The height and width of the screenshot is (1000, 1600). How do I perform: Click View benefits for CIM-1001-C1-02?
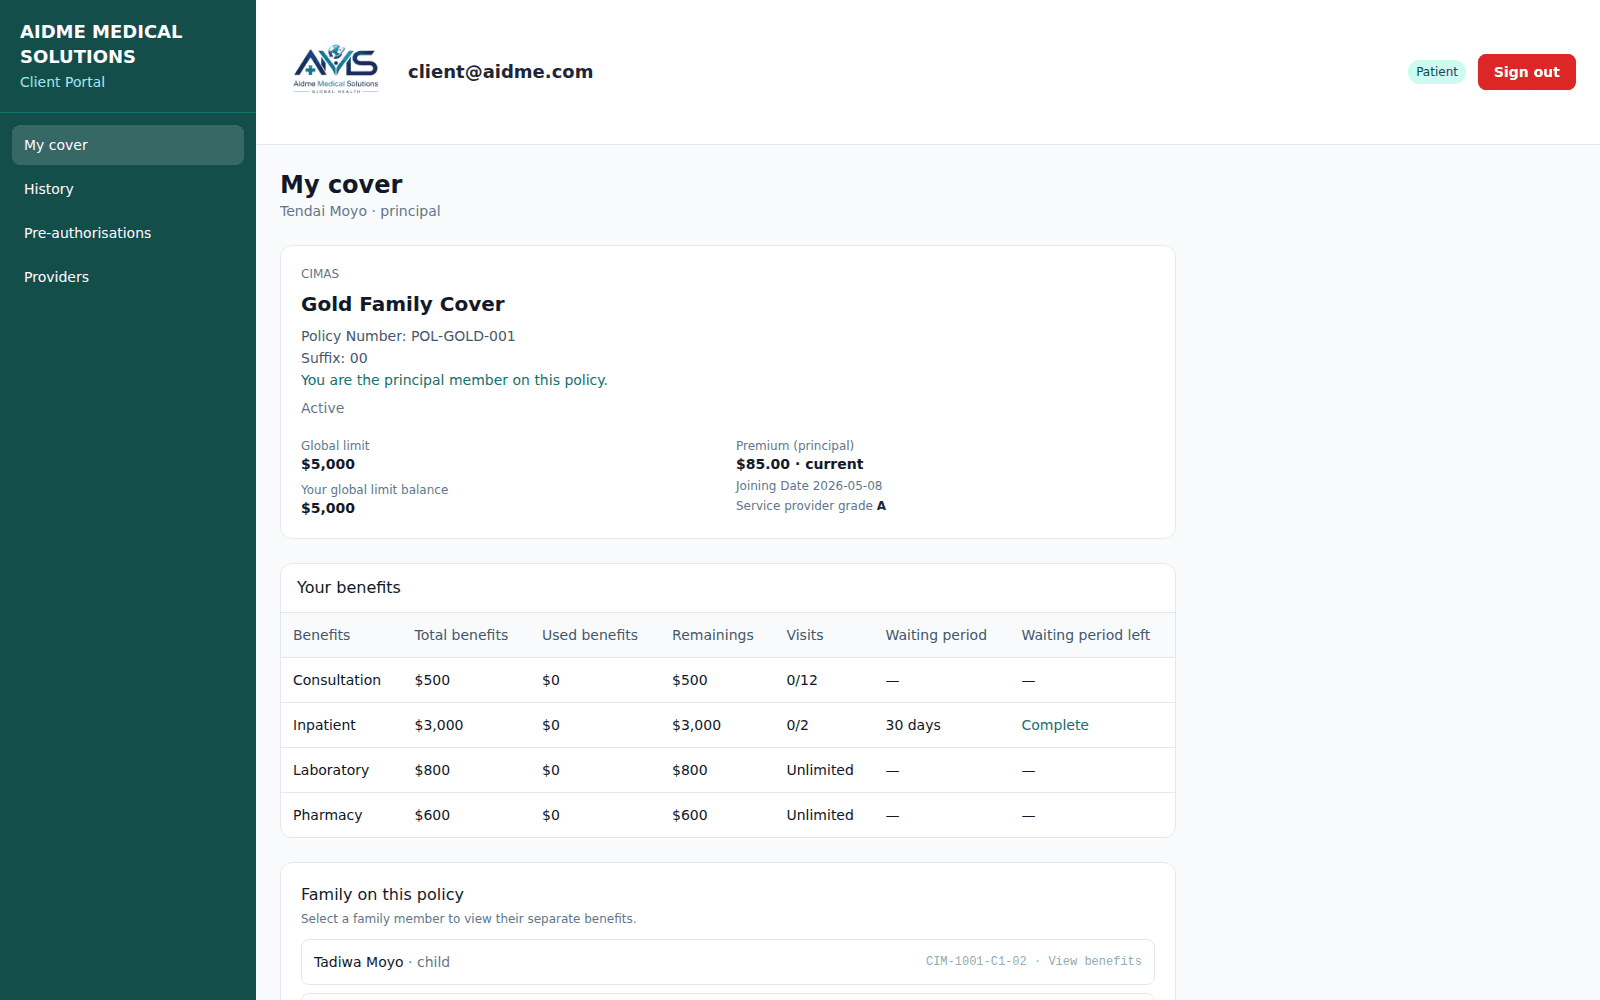[1094, 961]
